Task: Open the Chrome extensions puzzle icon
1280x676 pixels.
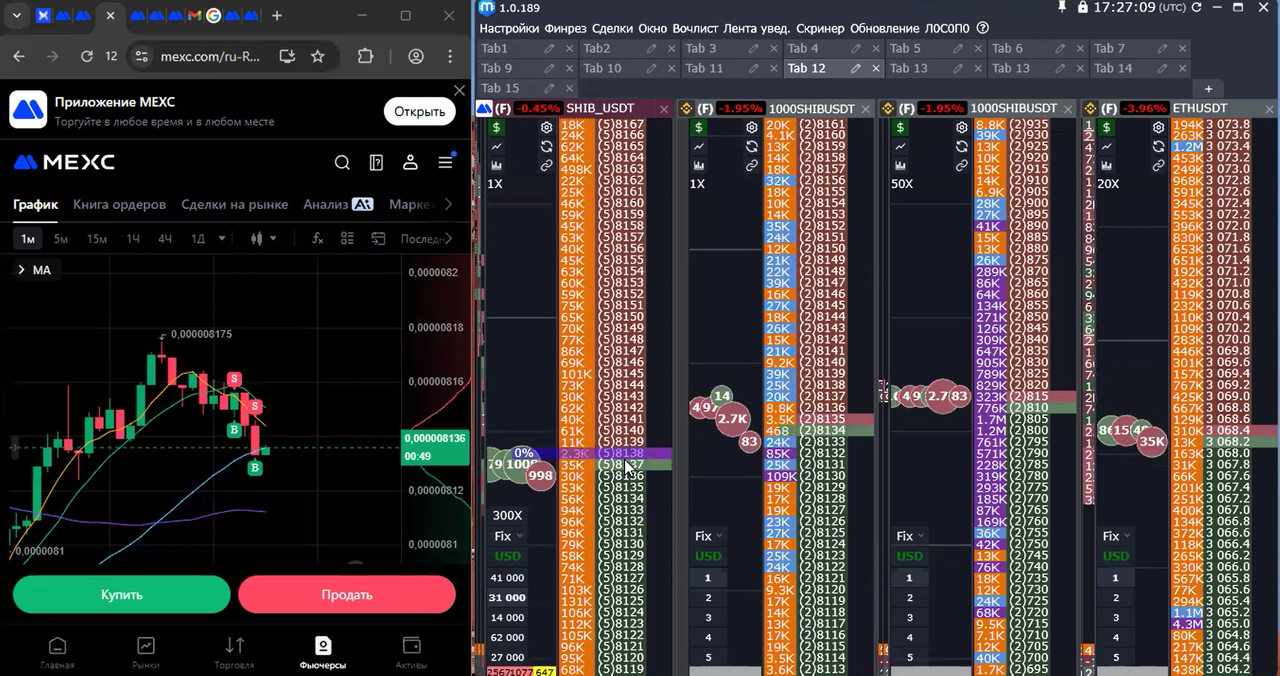Action: (x=365, y=57)
